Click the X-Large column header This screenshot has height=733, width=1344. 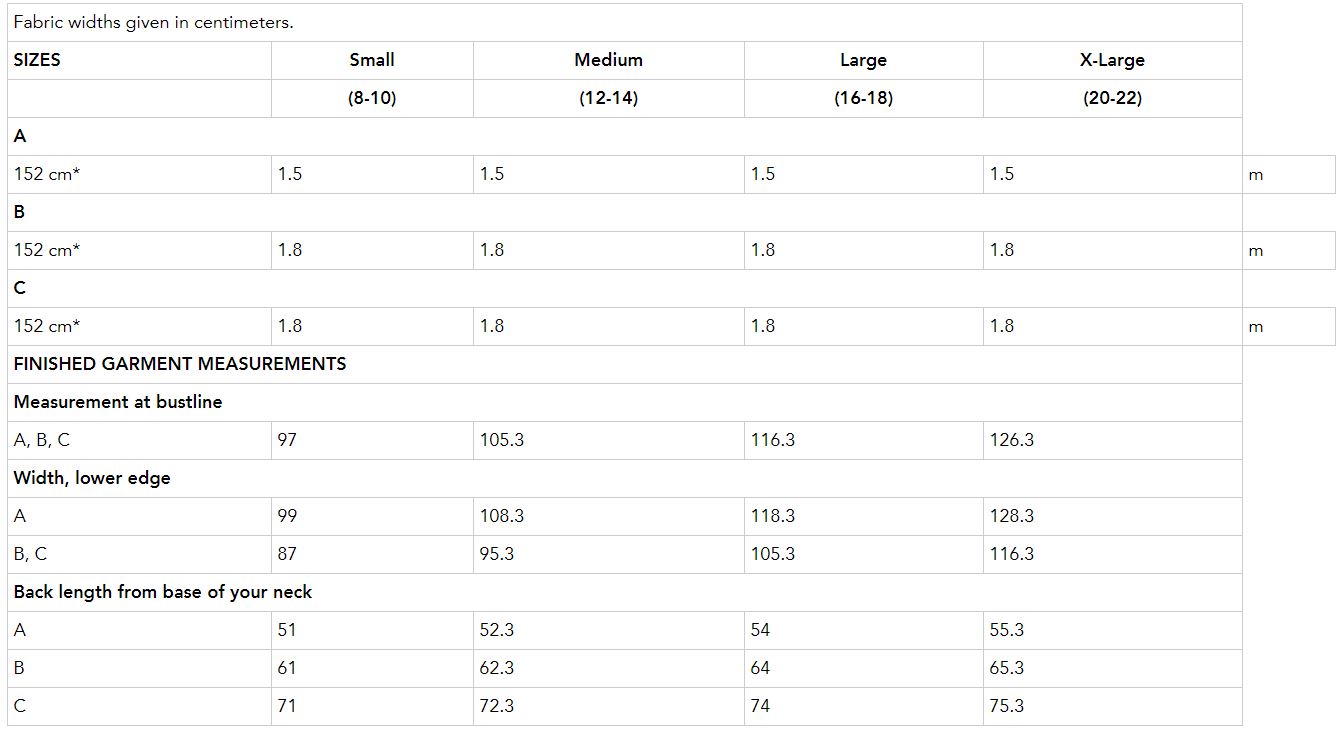click(x=1112, y=60)
